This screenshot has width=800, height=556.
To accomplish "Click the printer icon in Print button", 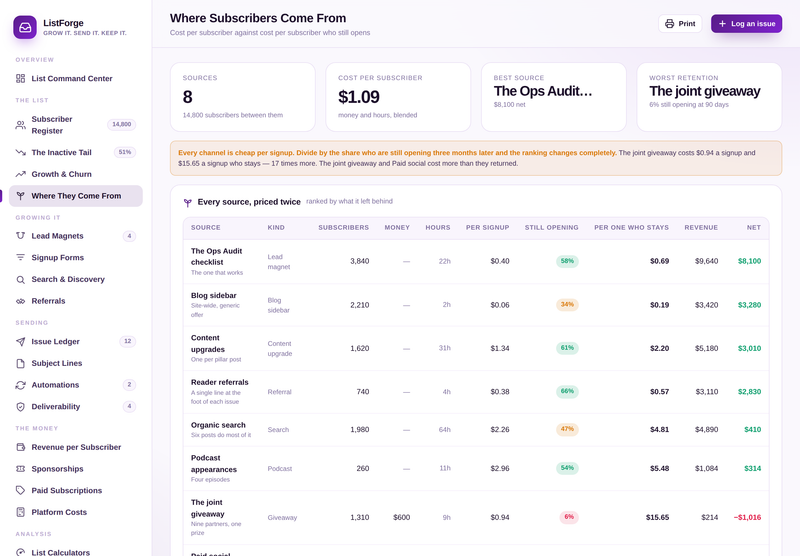I will pyautogui.click(x=669, y=23).
